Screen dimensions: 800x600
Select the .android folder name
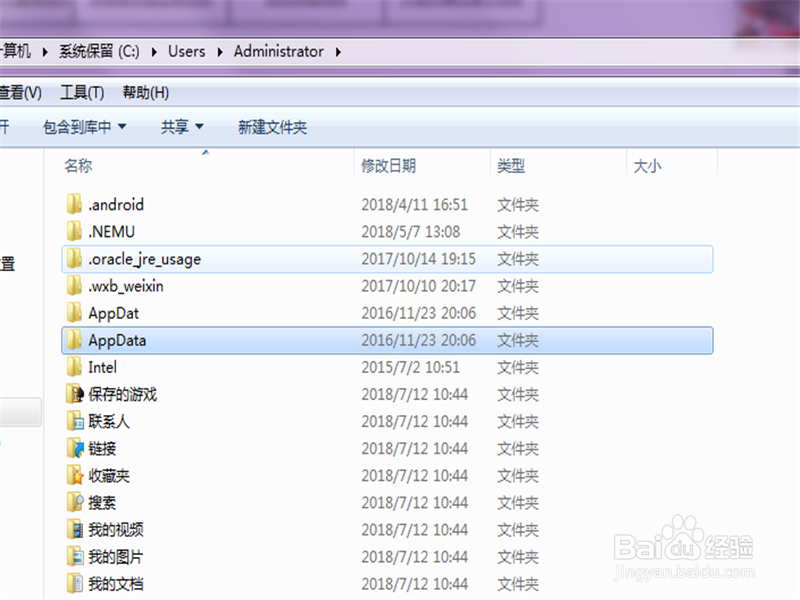(x=116, y=205)
